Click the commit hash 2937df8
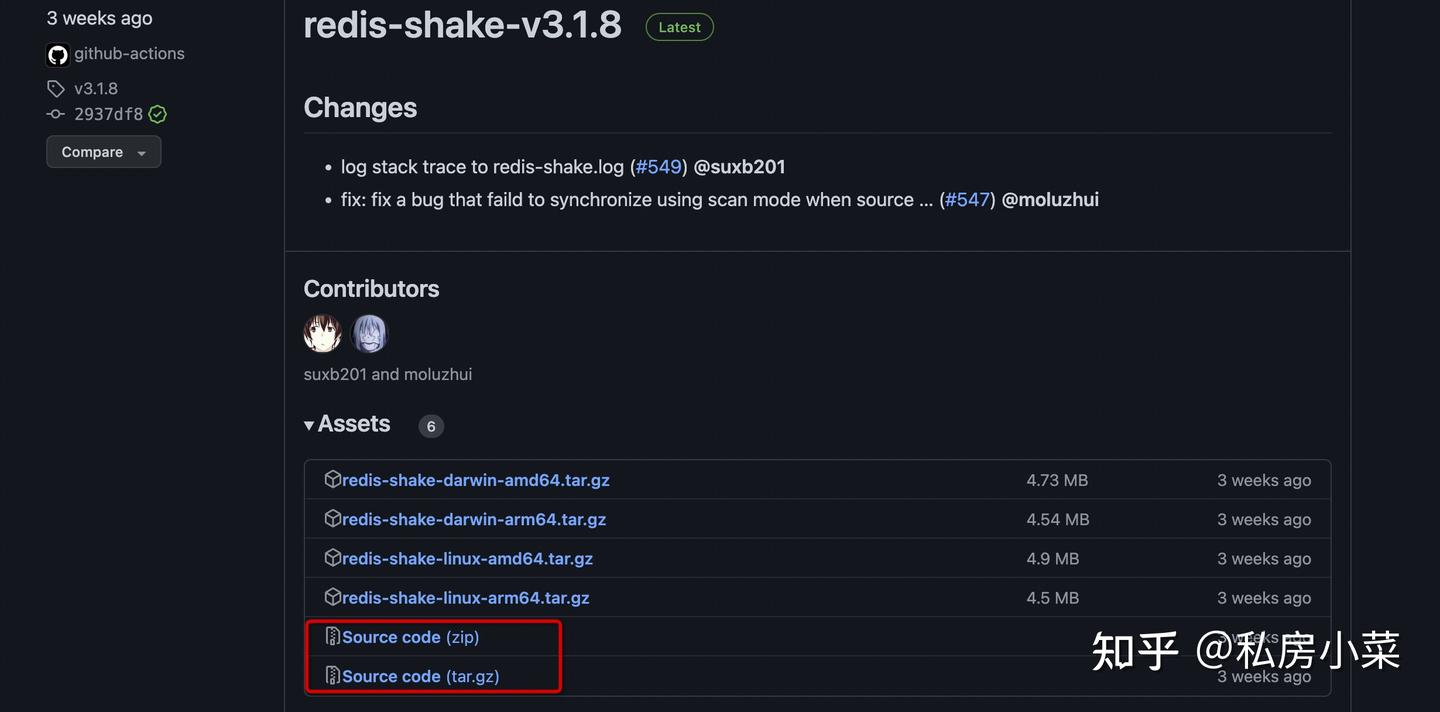 coord(111,113)
